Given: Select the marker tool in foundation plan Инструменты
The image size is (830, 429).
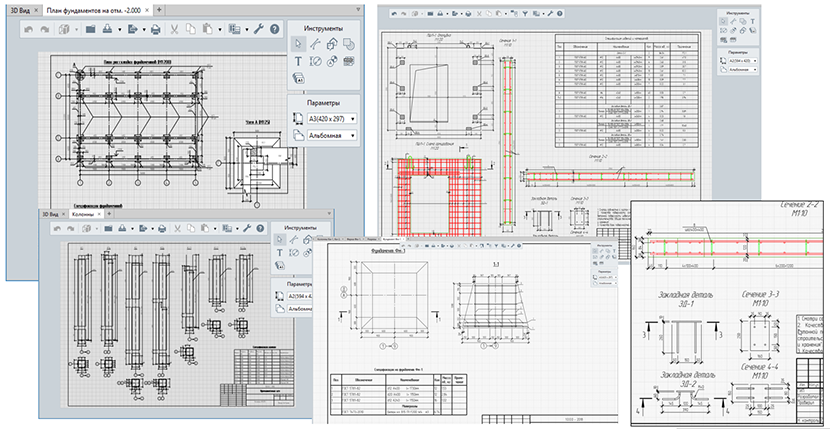Looking at the screenshot, I should 332,61.
